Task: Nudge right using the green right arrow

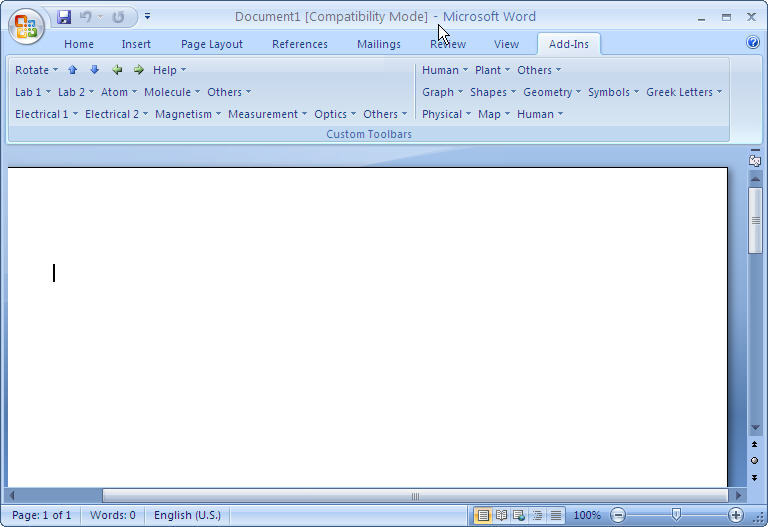Action: (139, 70)
